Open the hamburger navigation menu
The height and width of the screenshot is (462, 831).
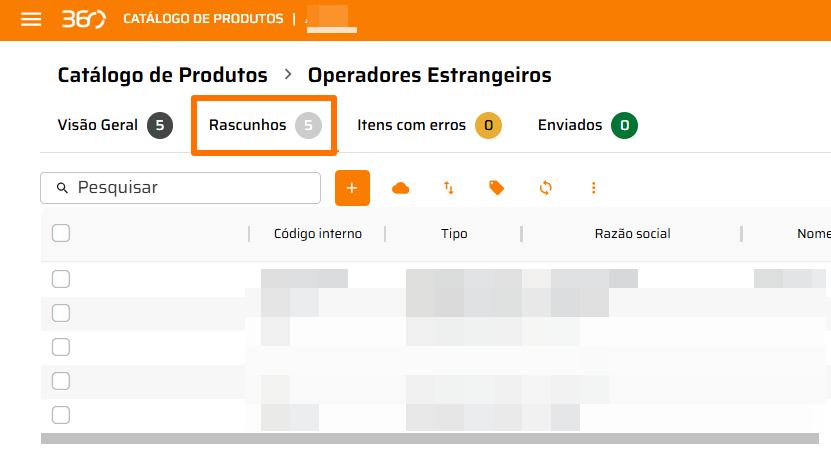[x=31, y=19]
